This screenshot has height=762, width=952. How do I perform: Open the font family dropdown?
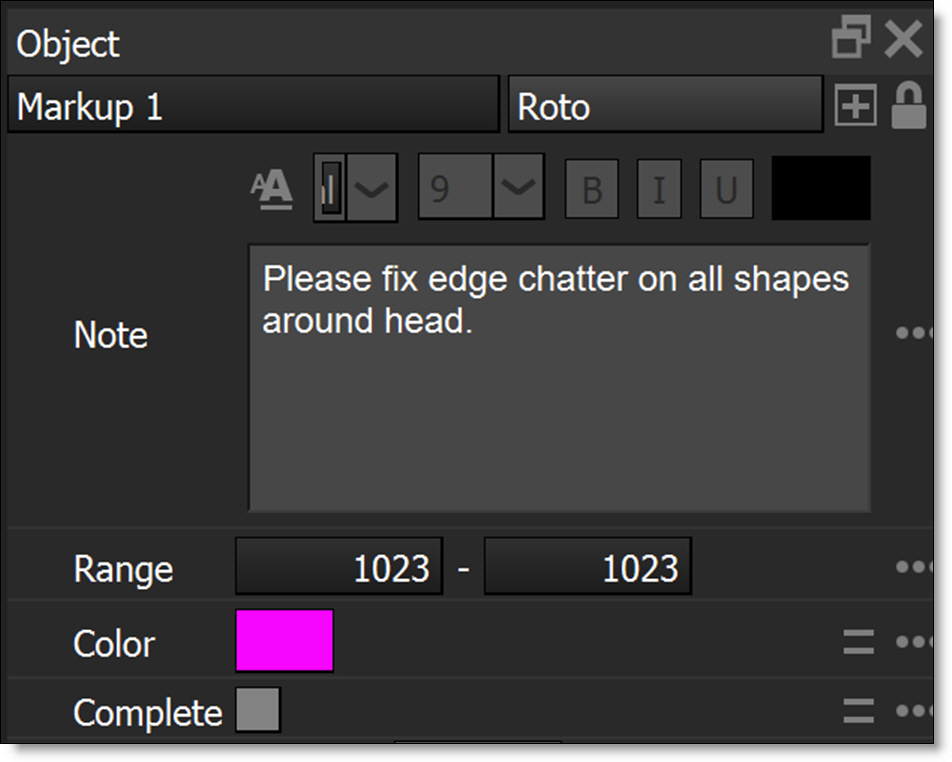pyautogui.click(x=371, y=188)
